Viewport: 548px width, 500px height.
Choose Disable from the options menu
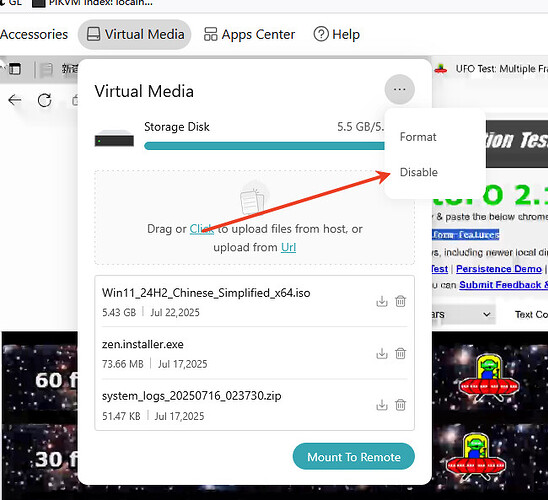click(x=419, y=172)
